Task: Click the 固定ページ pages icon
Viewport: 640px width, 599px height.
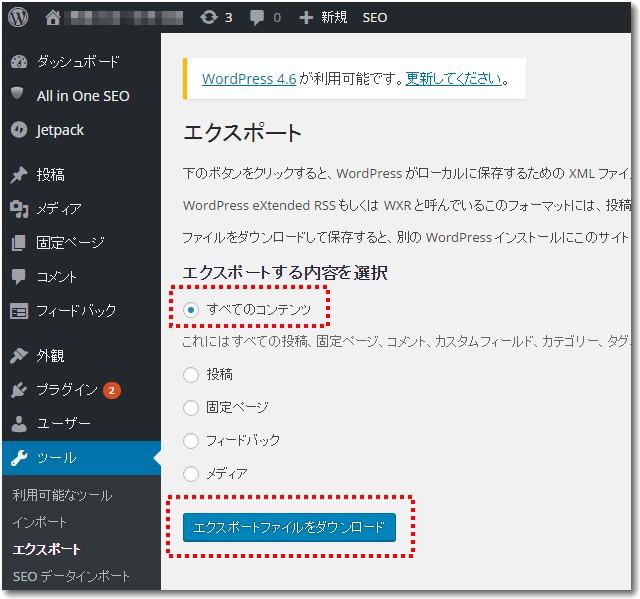Action: click(x=19, y=242)
